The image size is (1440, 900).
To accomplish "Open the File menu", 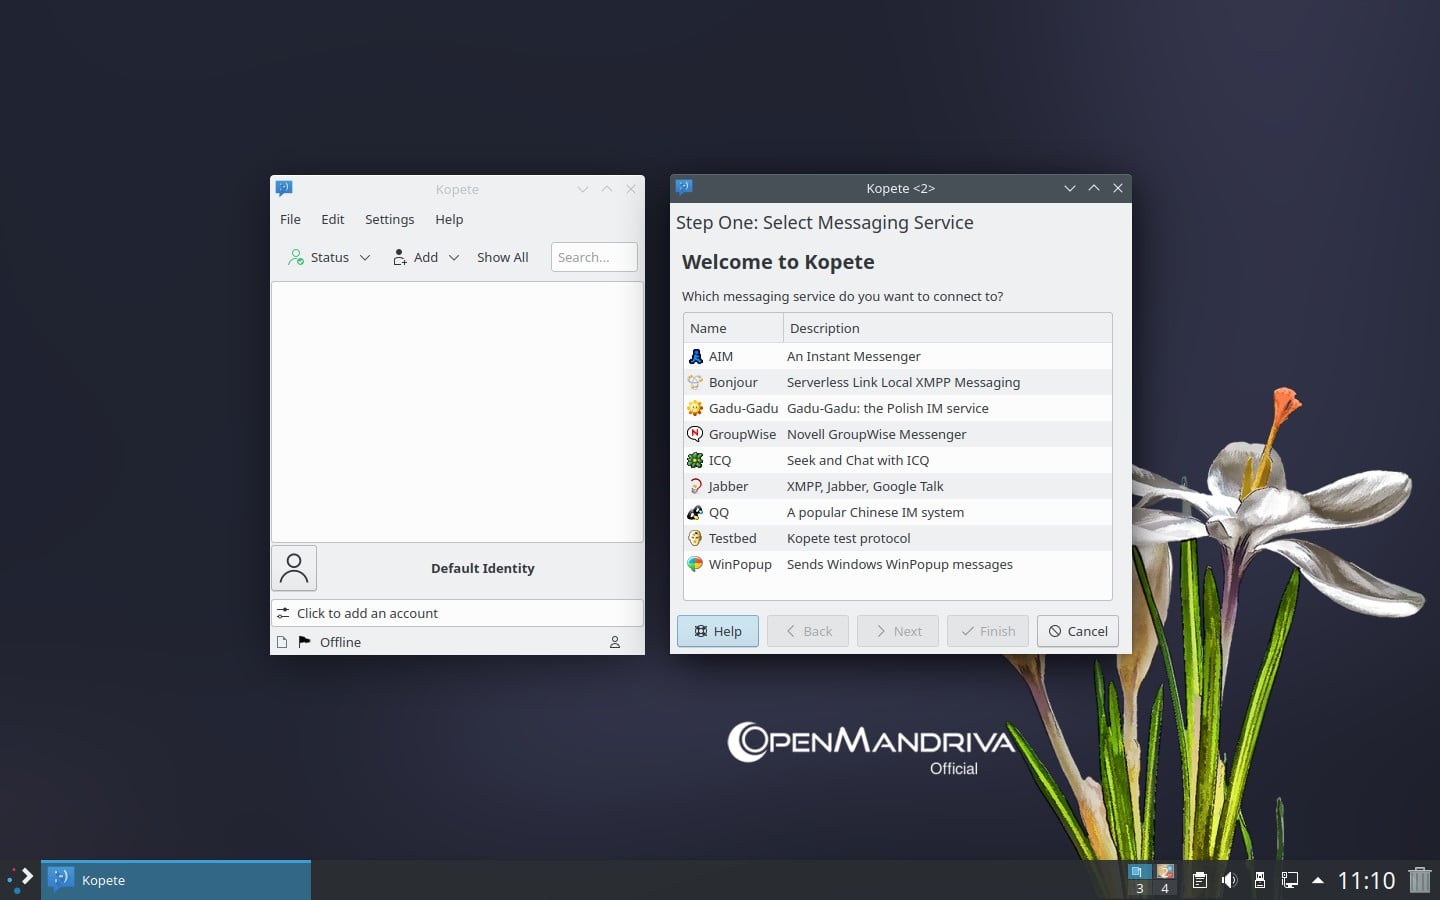I will coord(290,219).
